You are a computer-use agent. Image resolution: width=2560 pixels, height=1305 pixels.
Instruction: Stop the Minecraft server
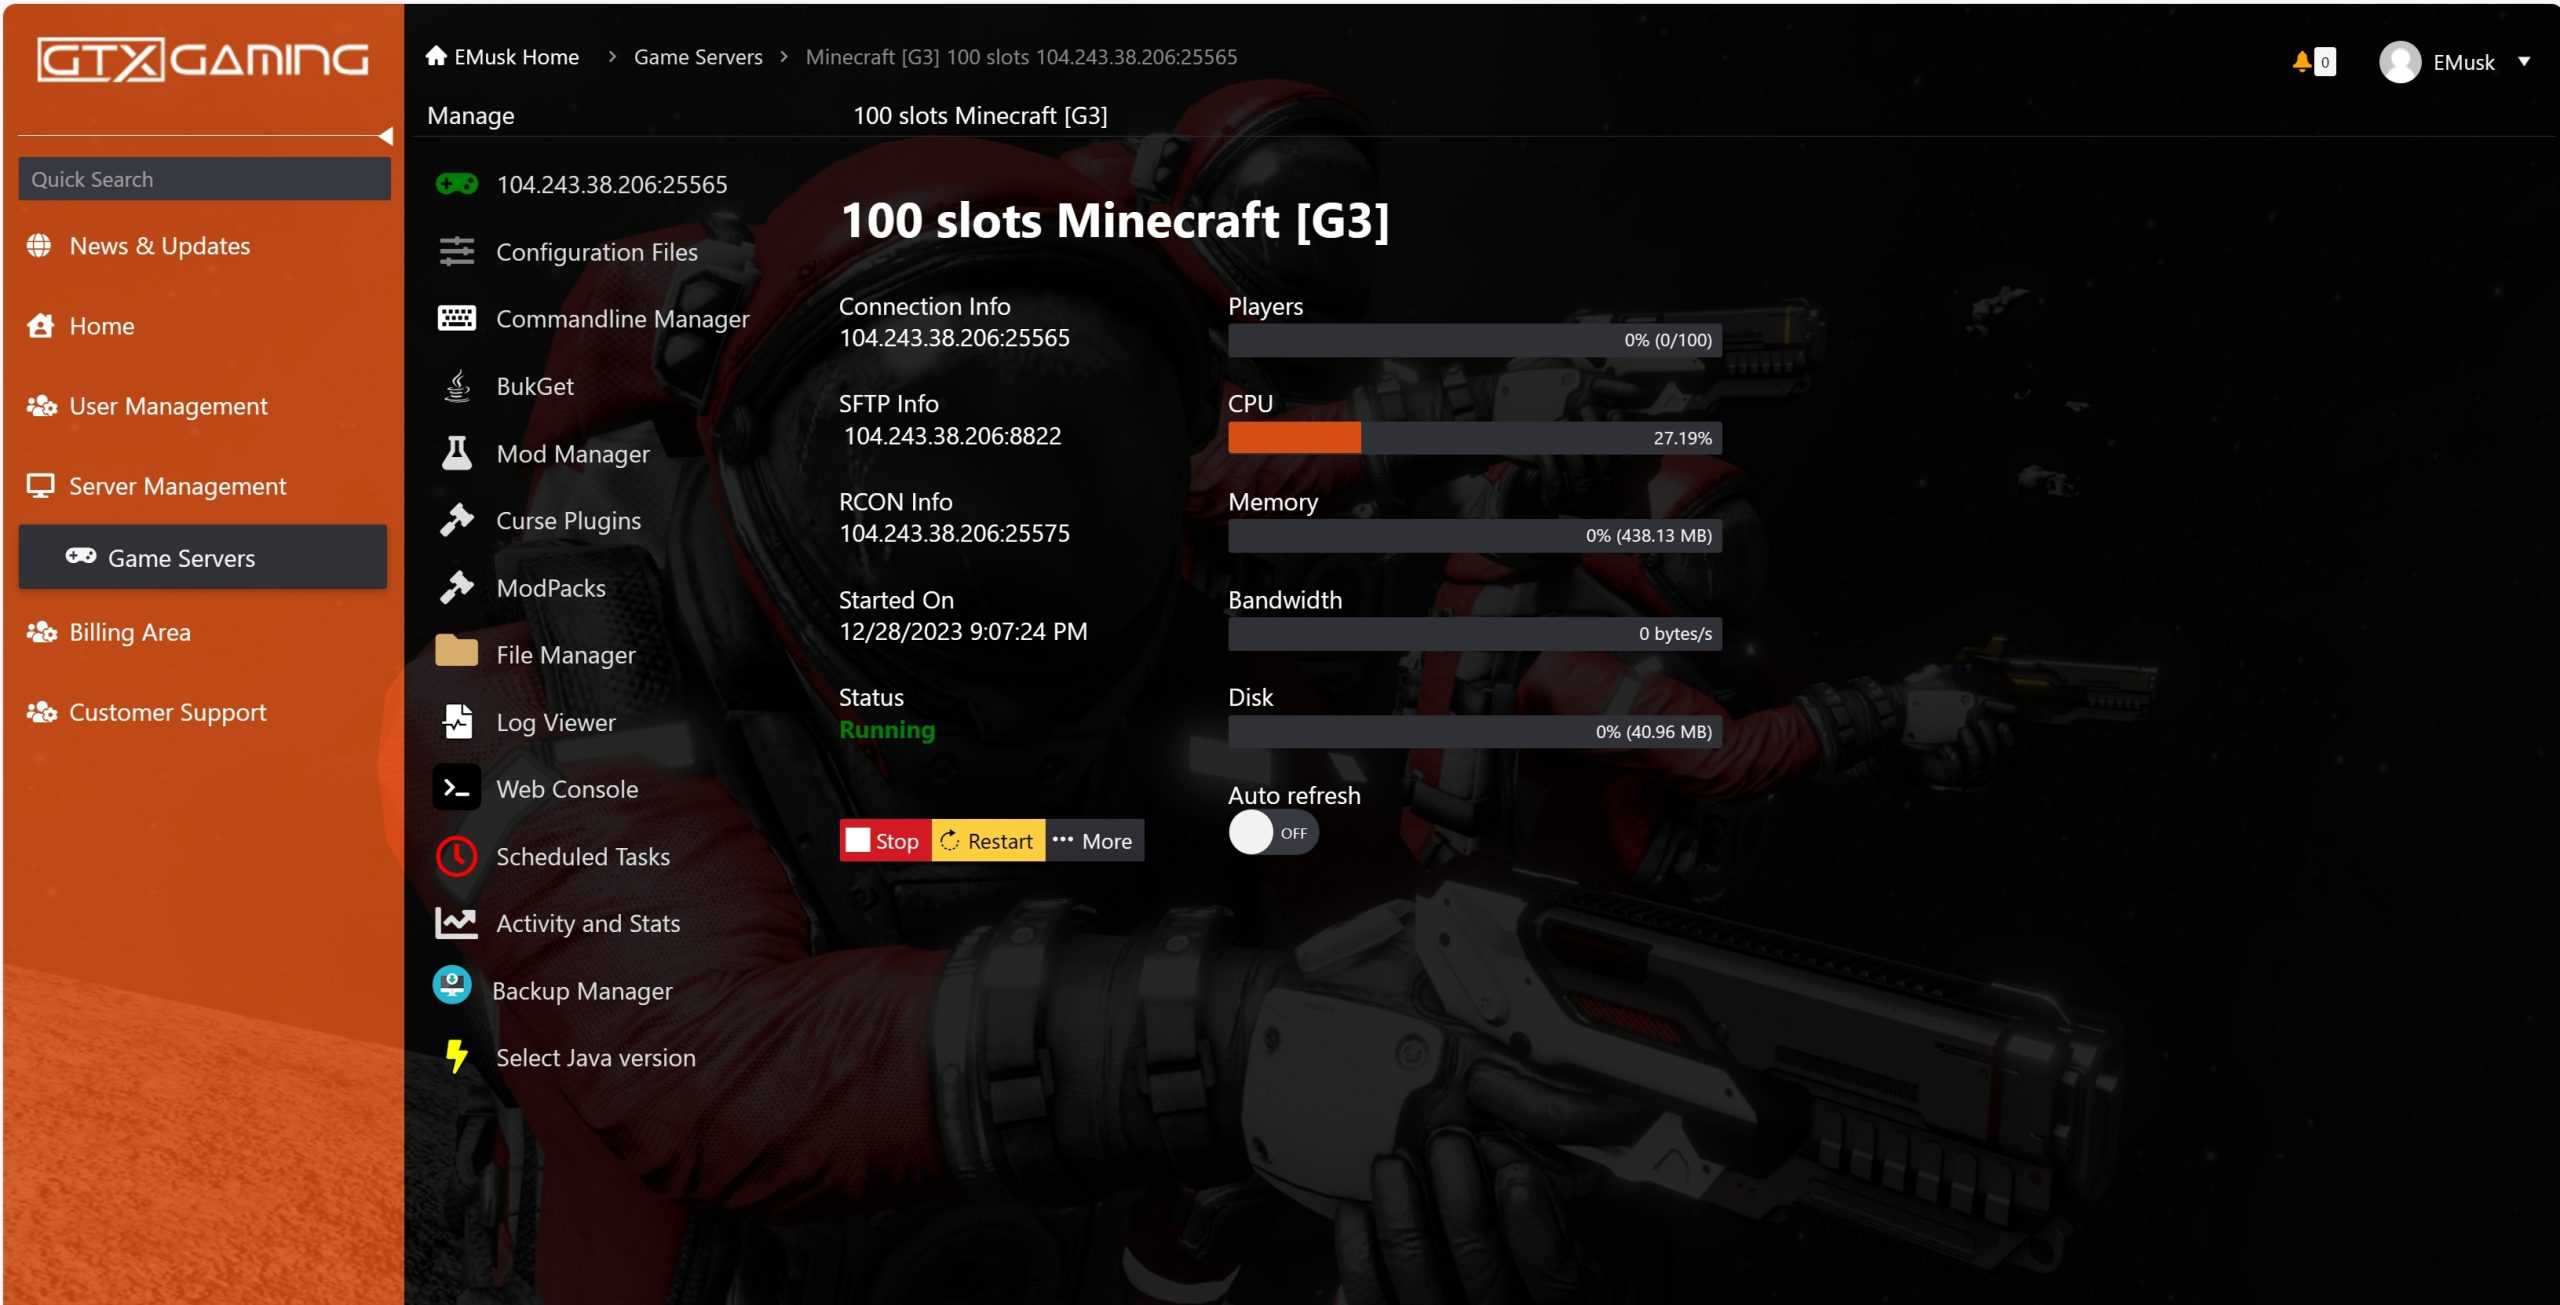point(884,840)
